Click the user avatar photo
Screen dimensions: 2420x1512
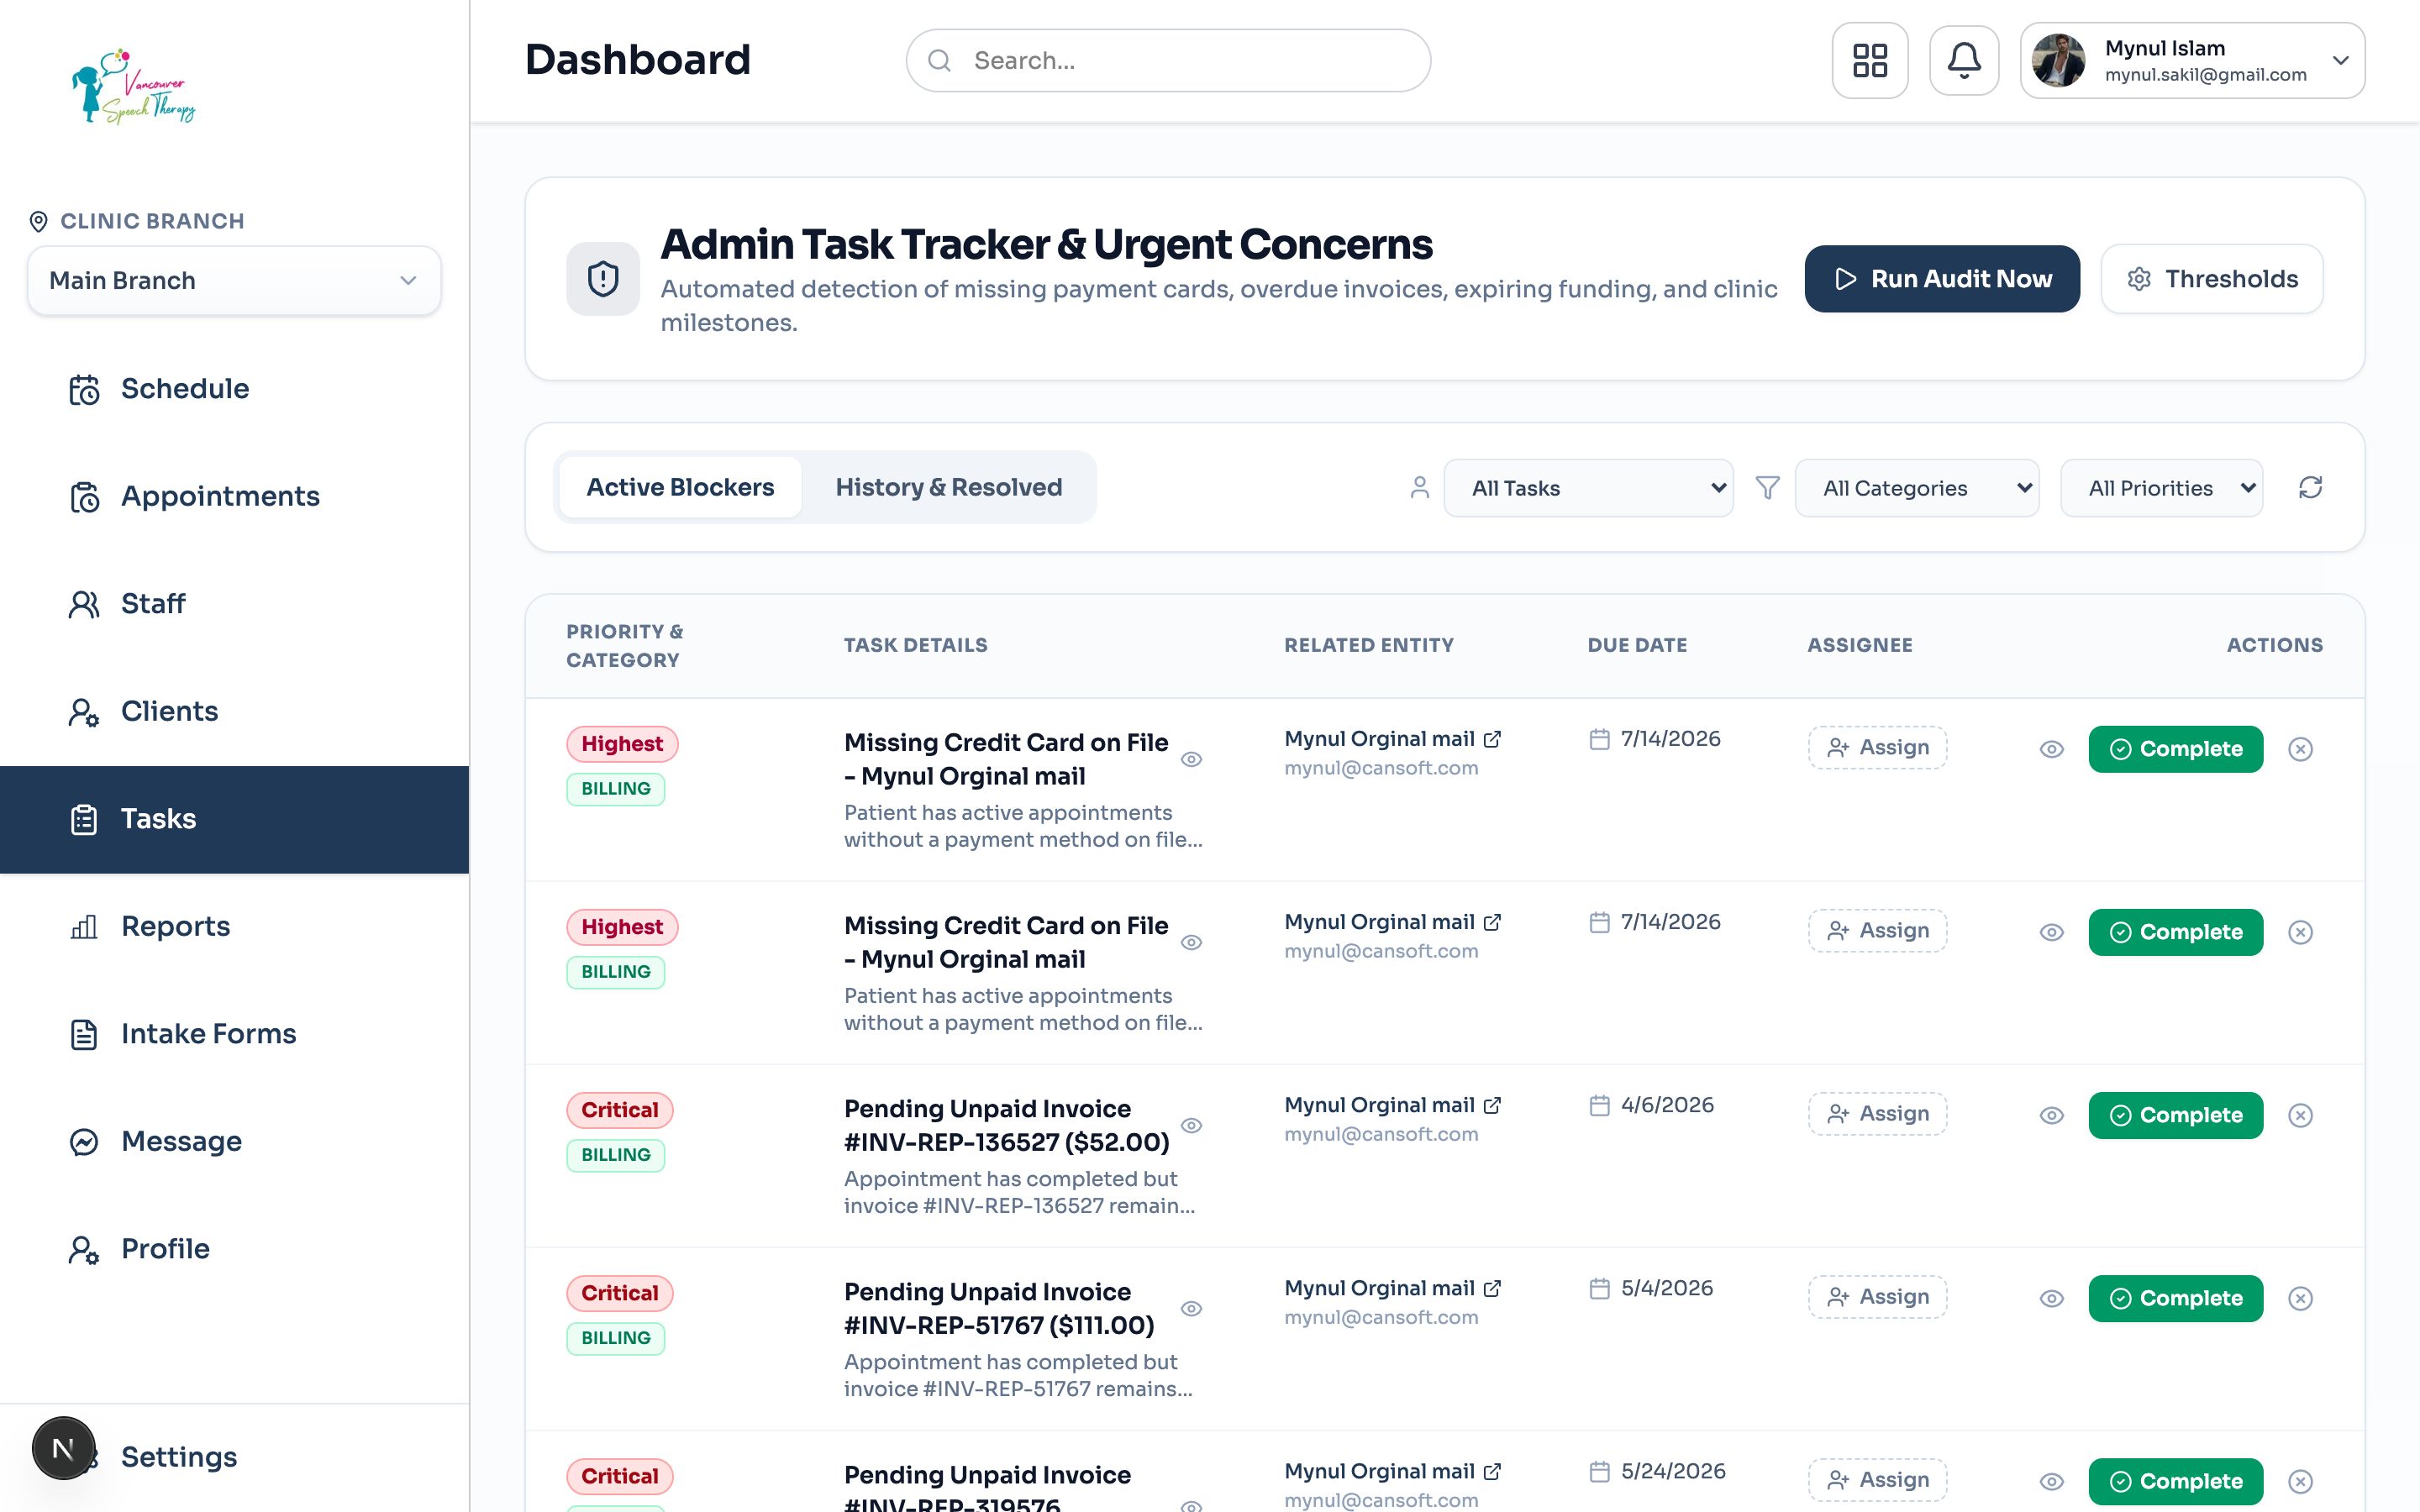click(x=2058, y=61)
